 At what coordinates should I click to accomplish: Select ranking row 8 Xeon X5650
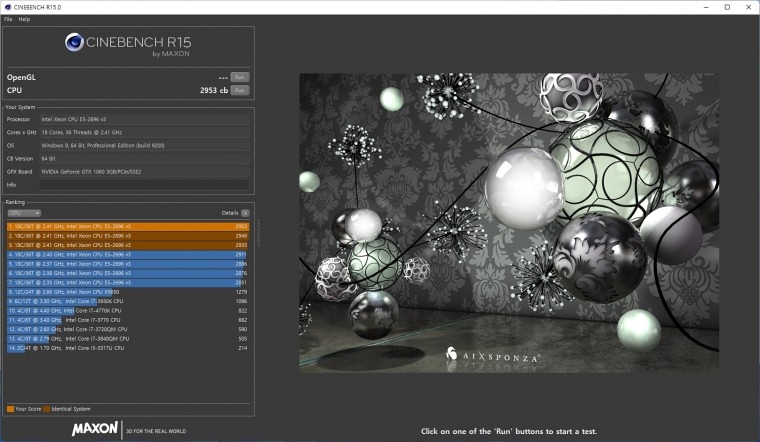pyautogui.click(x=128, y=292)
